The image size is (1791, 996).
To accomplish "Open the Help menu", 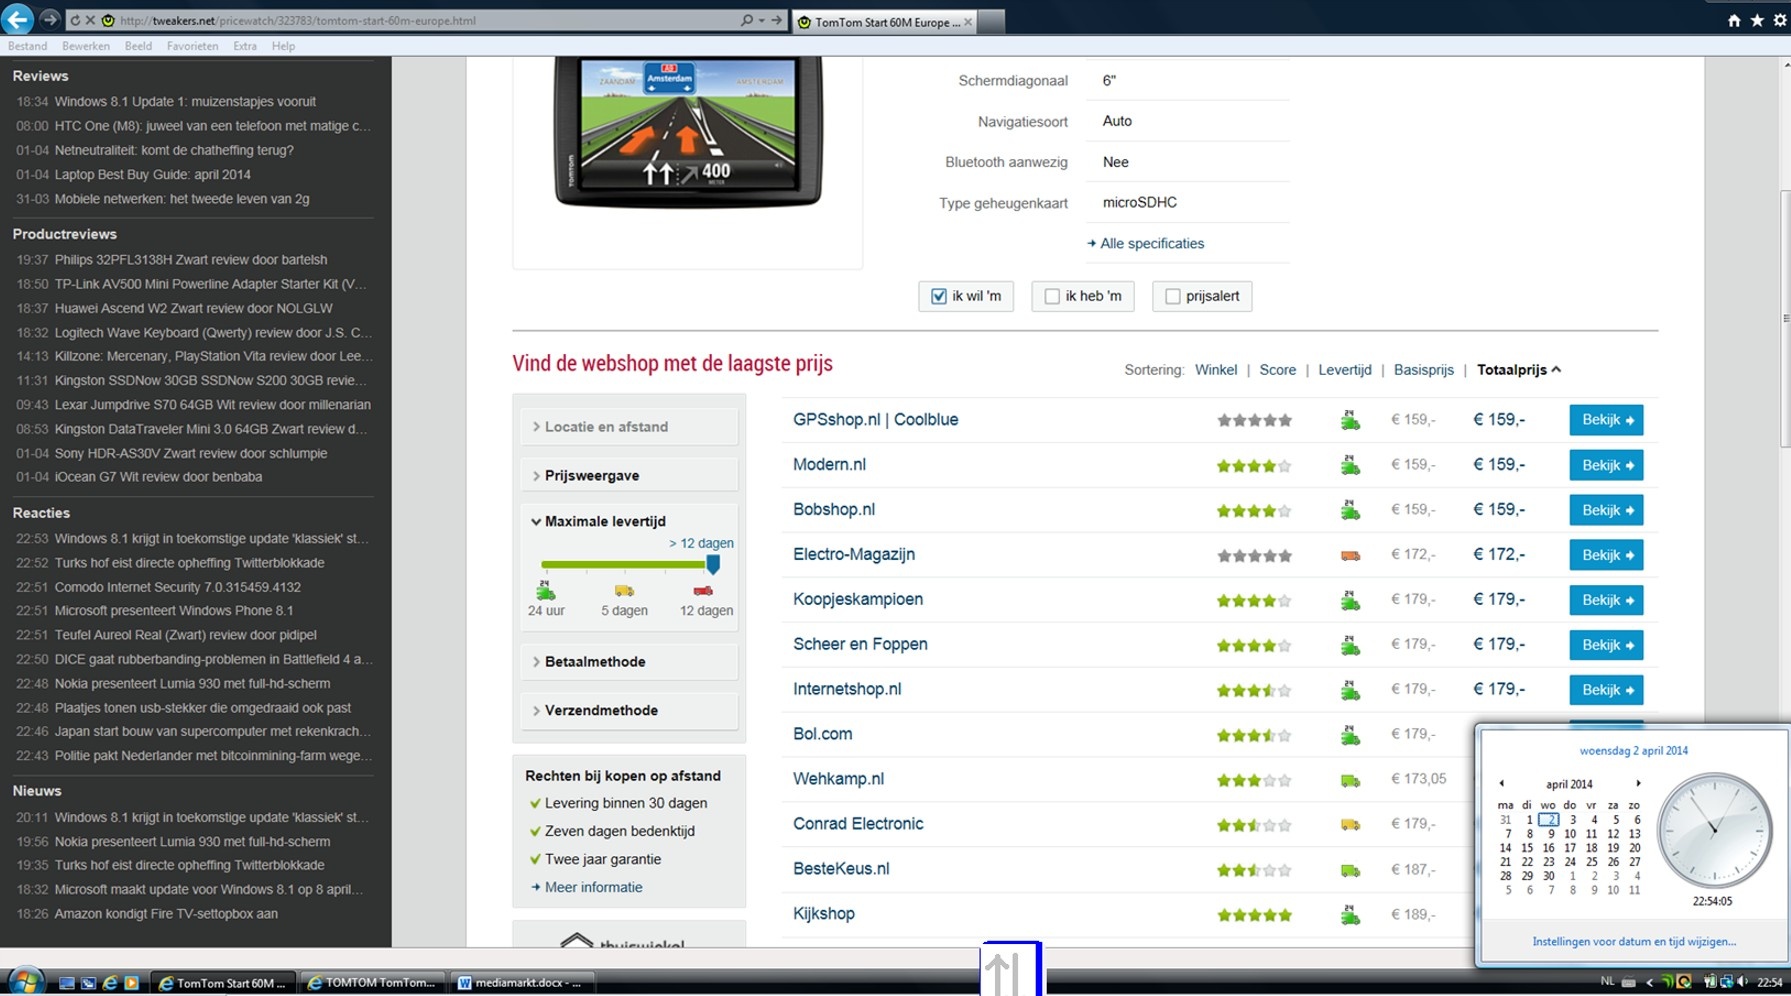I will pos(283,46).
